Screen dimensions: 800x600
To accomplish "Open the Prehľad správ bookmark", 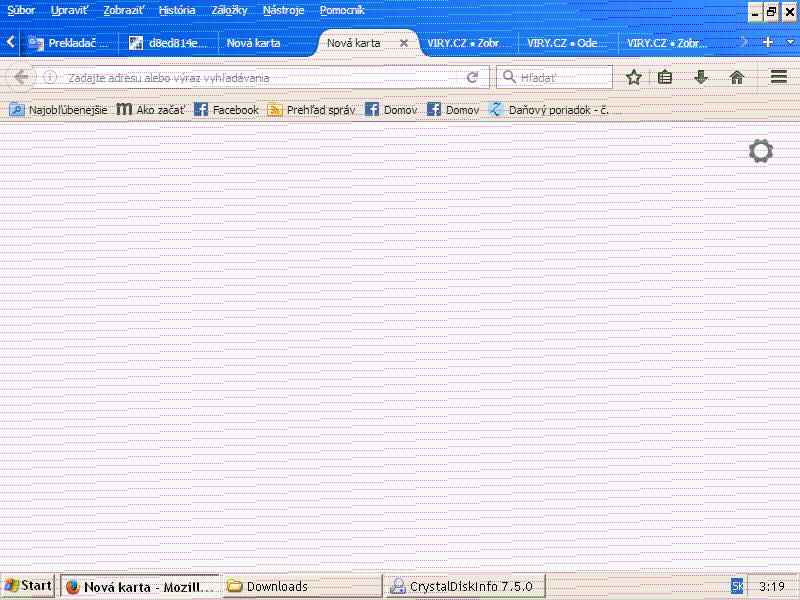I will point(311,110).
